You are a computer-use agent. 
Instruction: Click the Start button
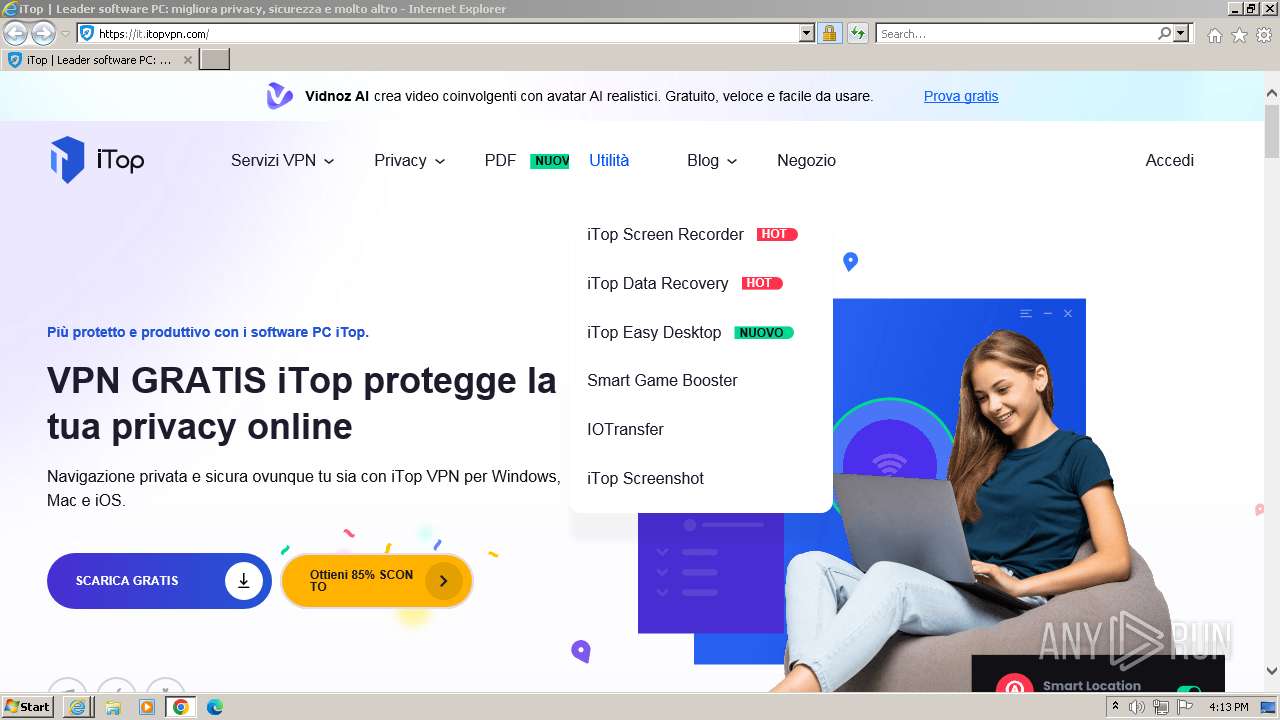pyautogui.click(x=28, y=707)
